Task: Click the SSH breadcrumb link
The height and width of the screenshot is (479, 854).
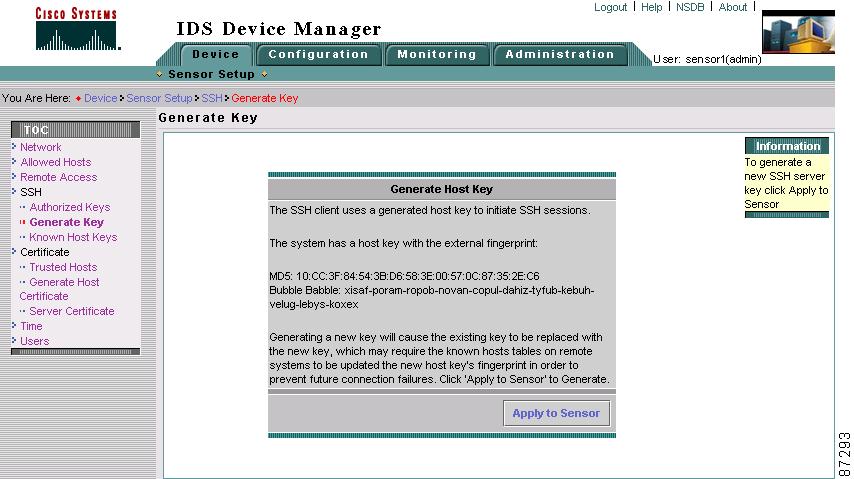Action: 212,98
